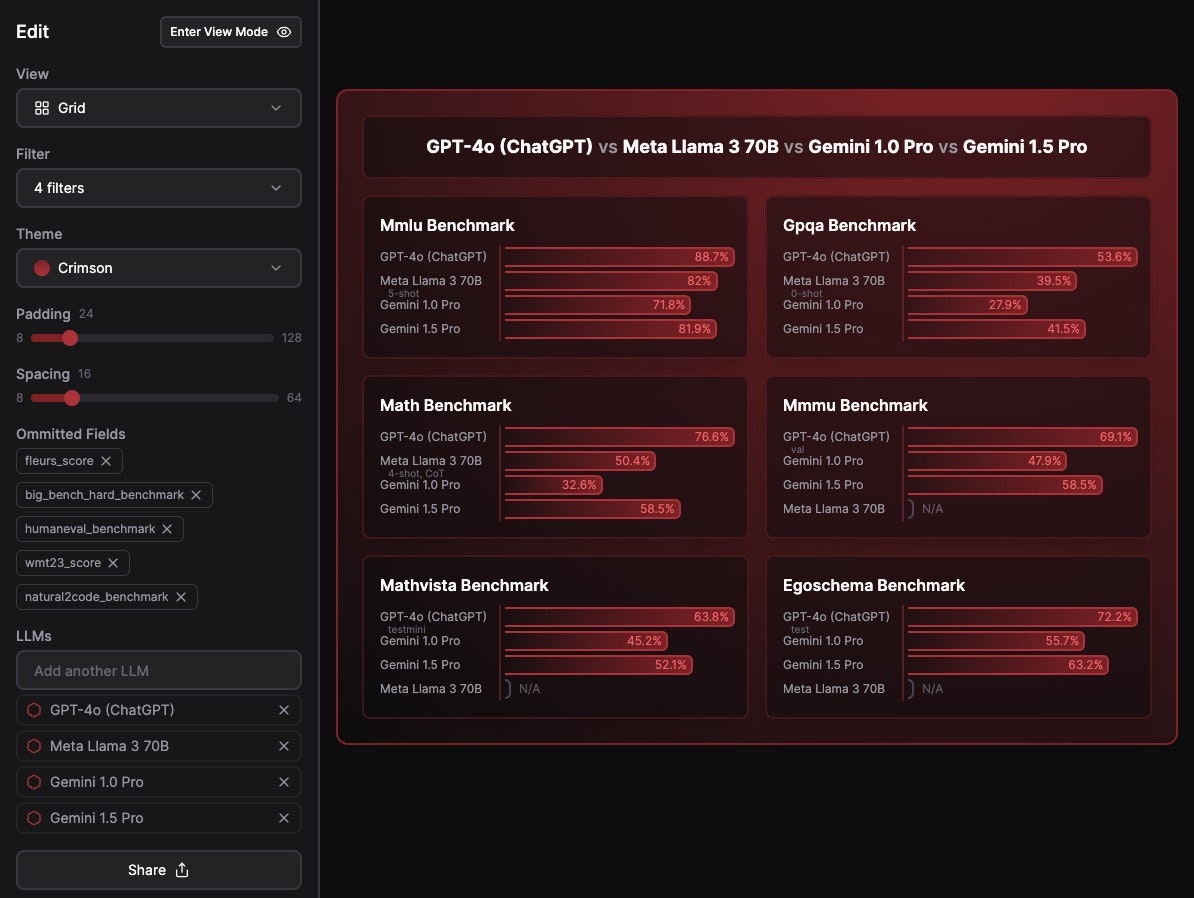Remove GPT-4o (ChatGPT) from LLMs list
The height and width of the screenshot is (898, 1194).
(284, 710)
